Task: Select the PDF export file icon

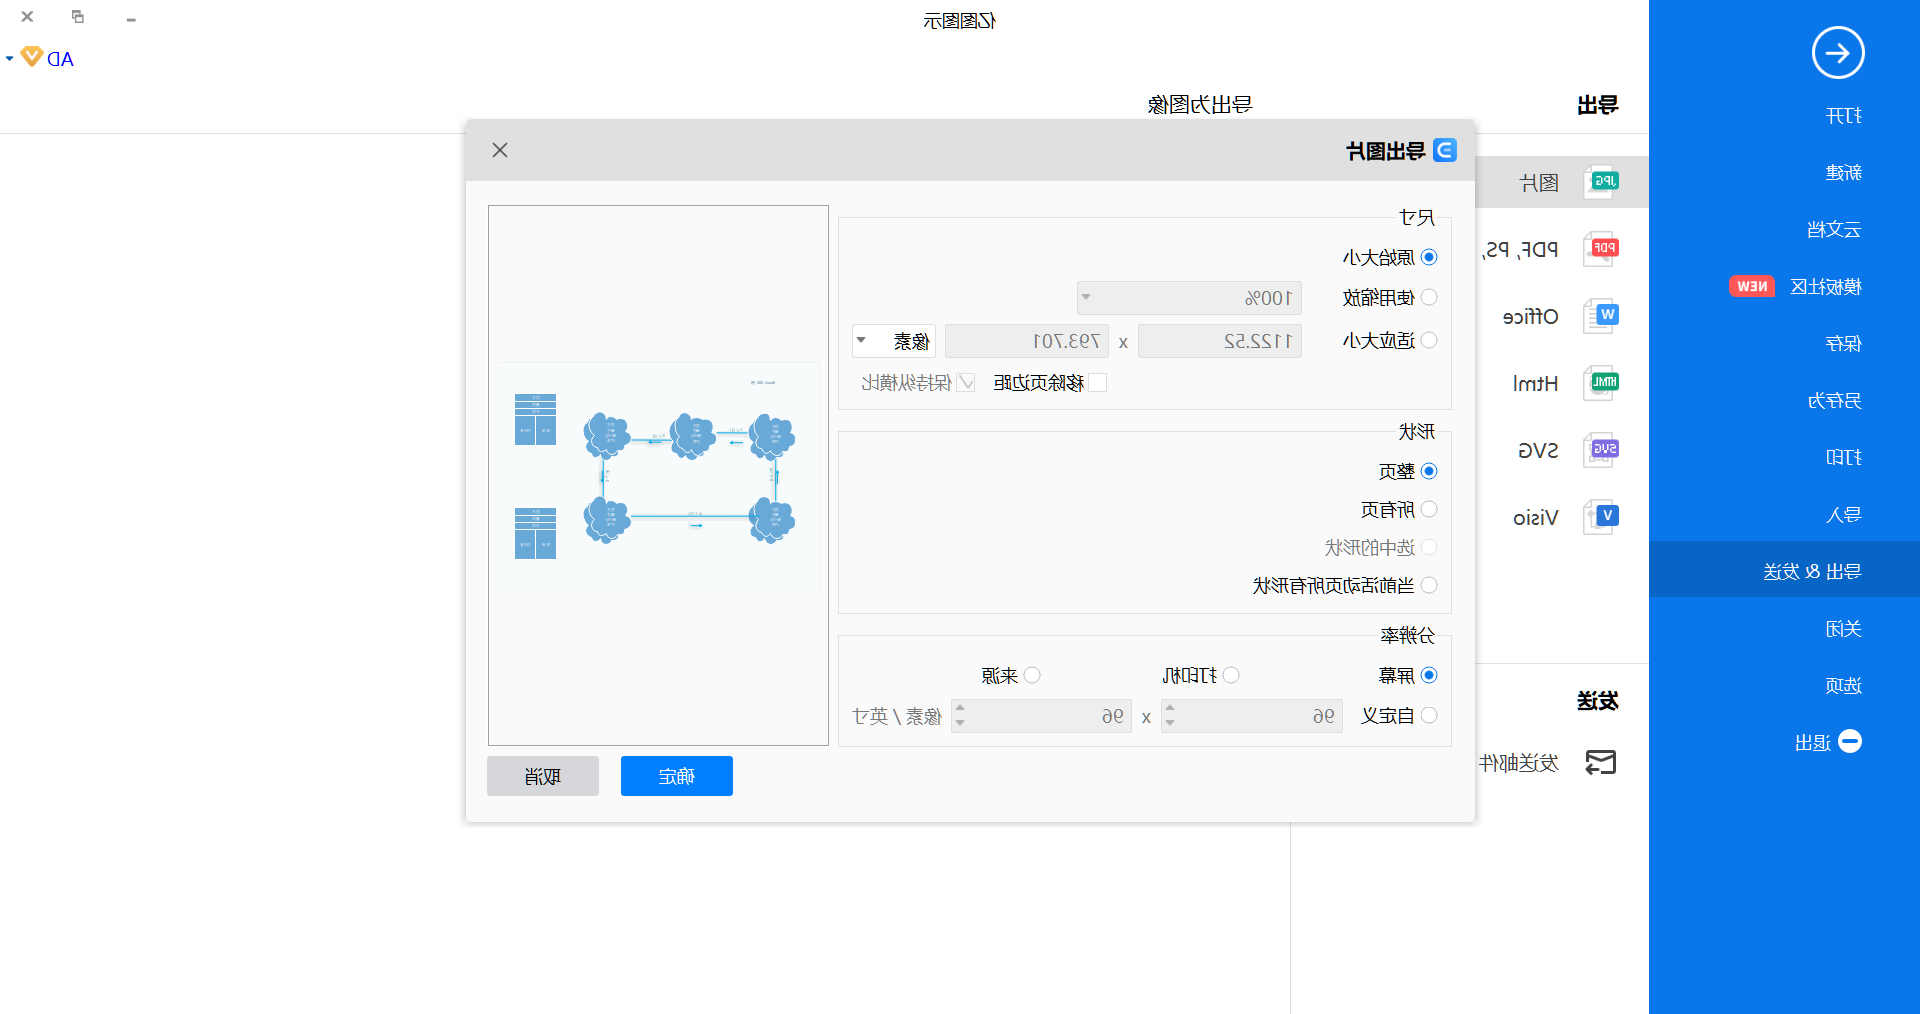Action: pos(1602,248)
